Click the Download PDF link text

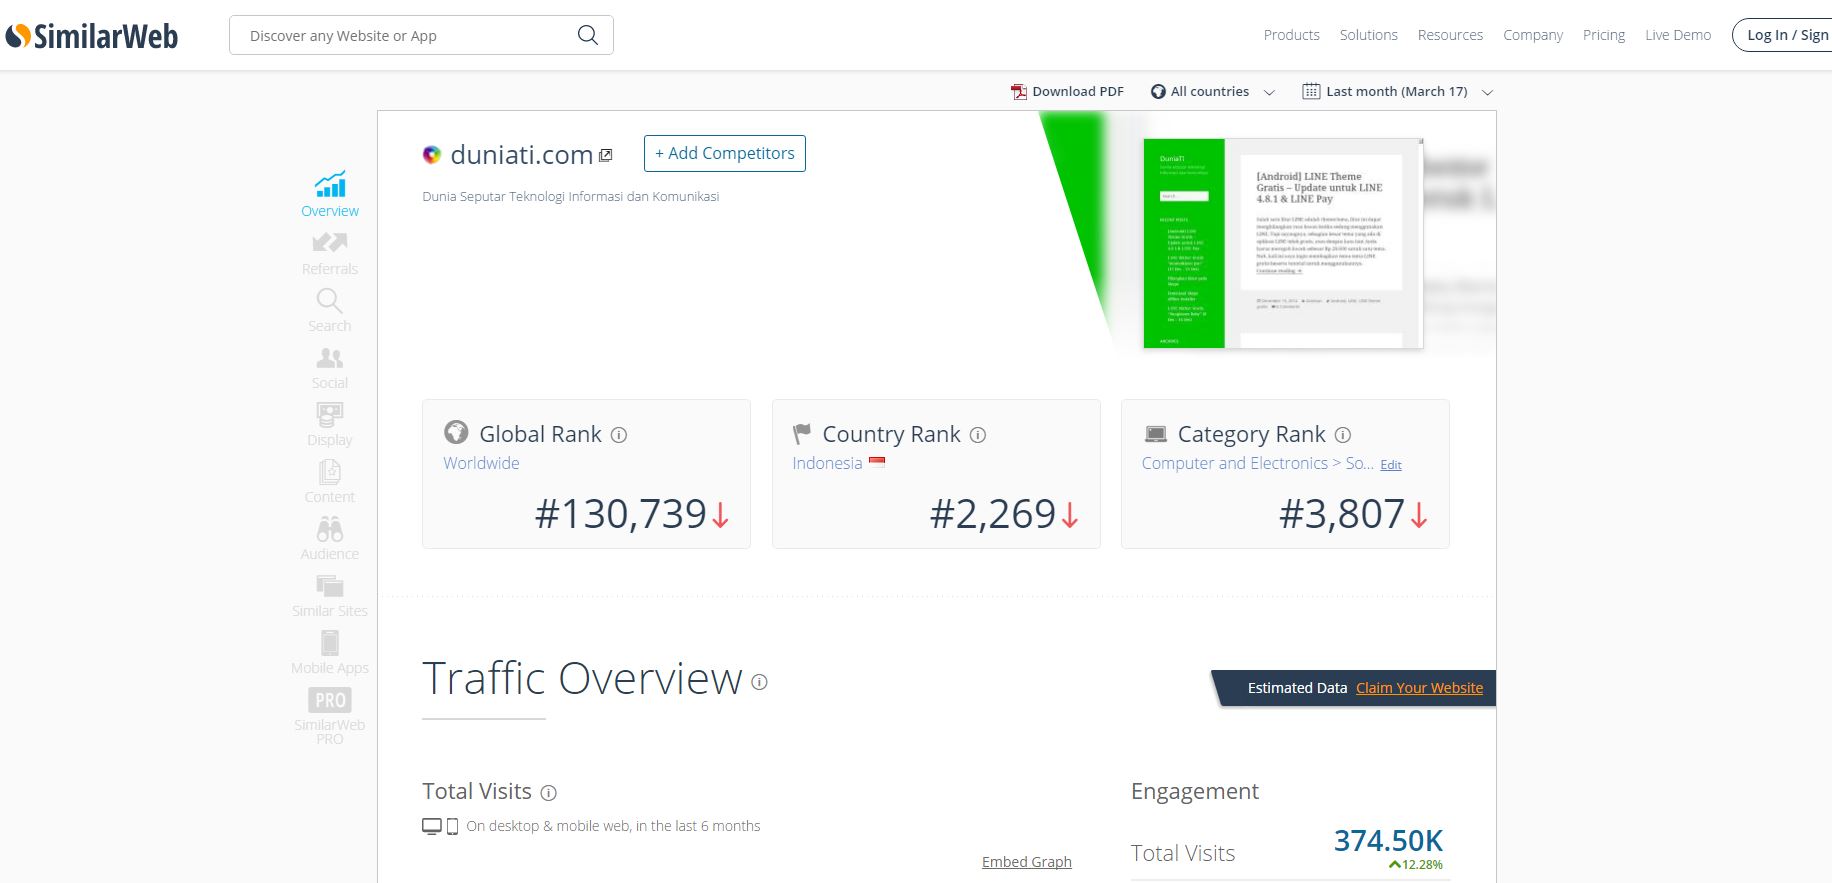(x=1078, y=91)
